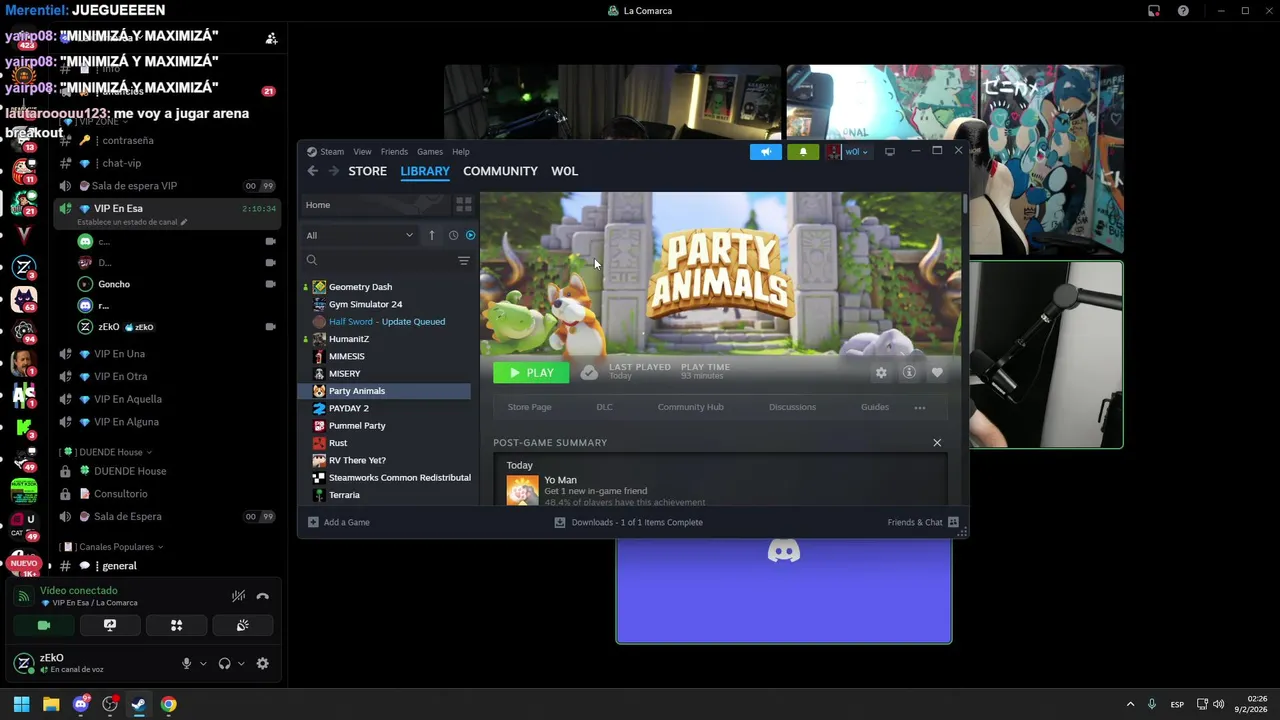Go forward in Steam navigation
Viewport: 1280px width, 720px height.
(x=334, y=171)
